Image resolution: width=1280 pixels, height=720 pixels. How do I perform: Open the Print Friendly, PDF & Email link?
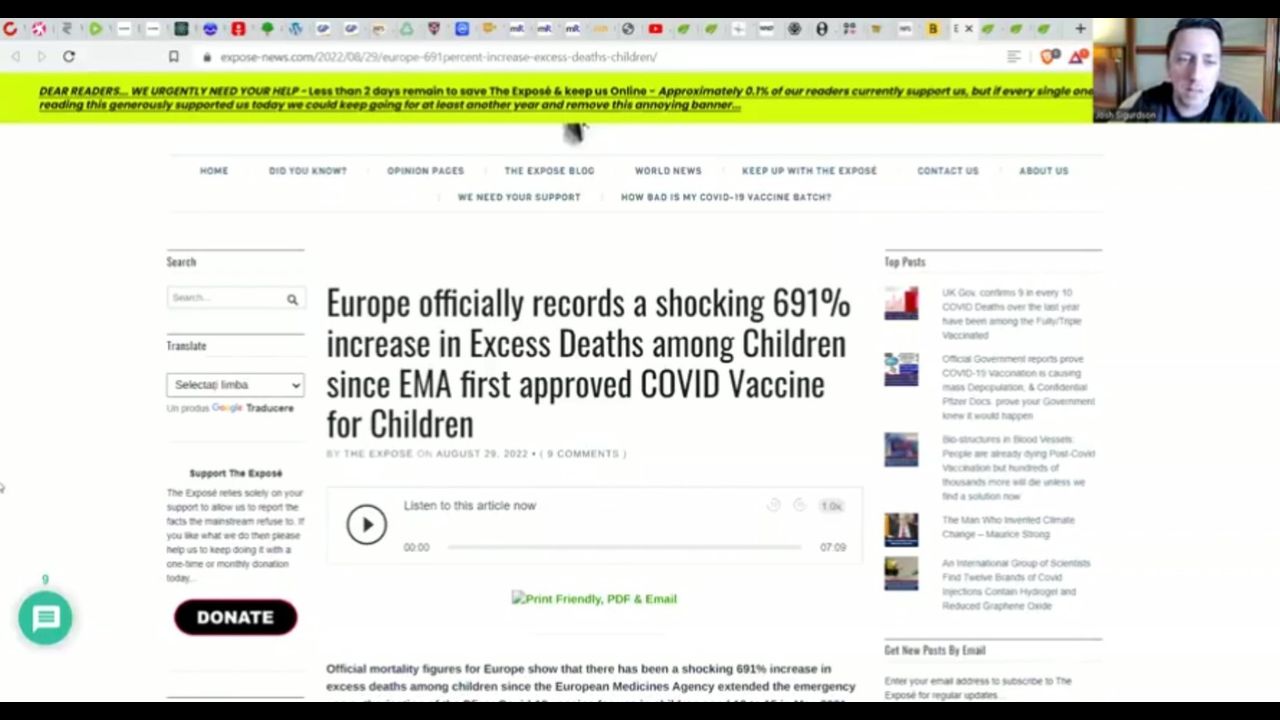pos(594,599)
